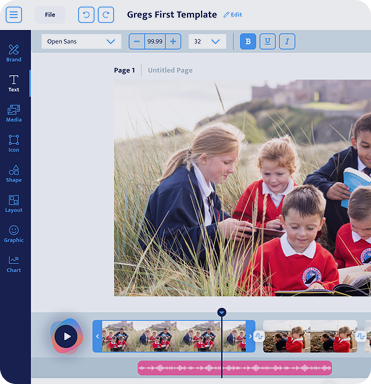Viewport: 371px width, 384px height.
Task: Click Edit link beside template name
Action: point(233,15)
